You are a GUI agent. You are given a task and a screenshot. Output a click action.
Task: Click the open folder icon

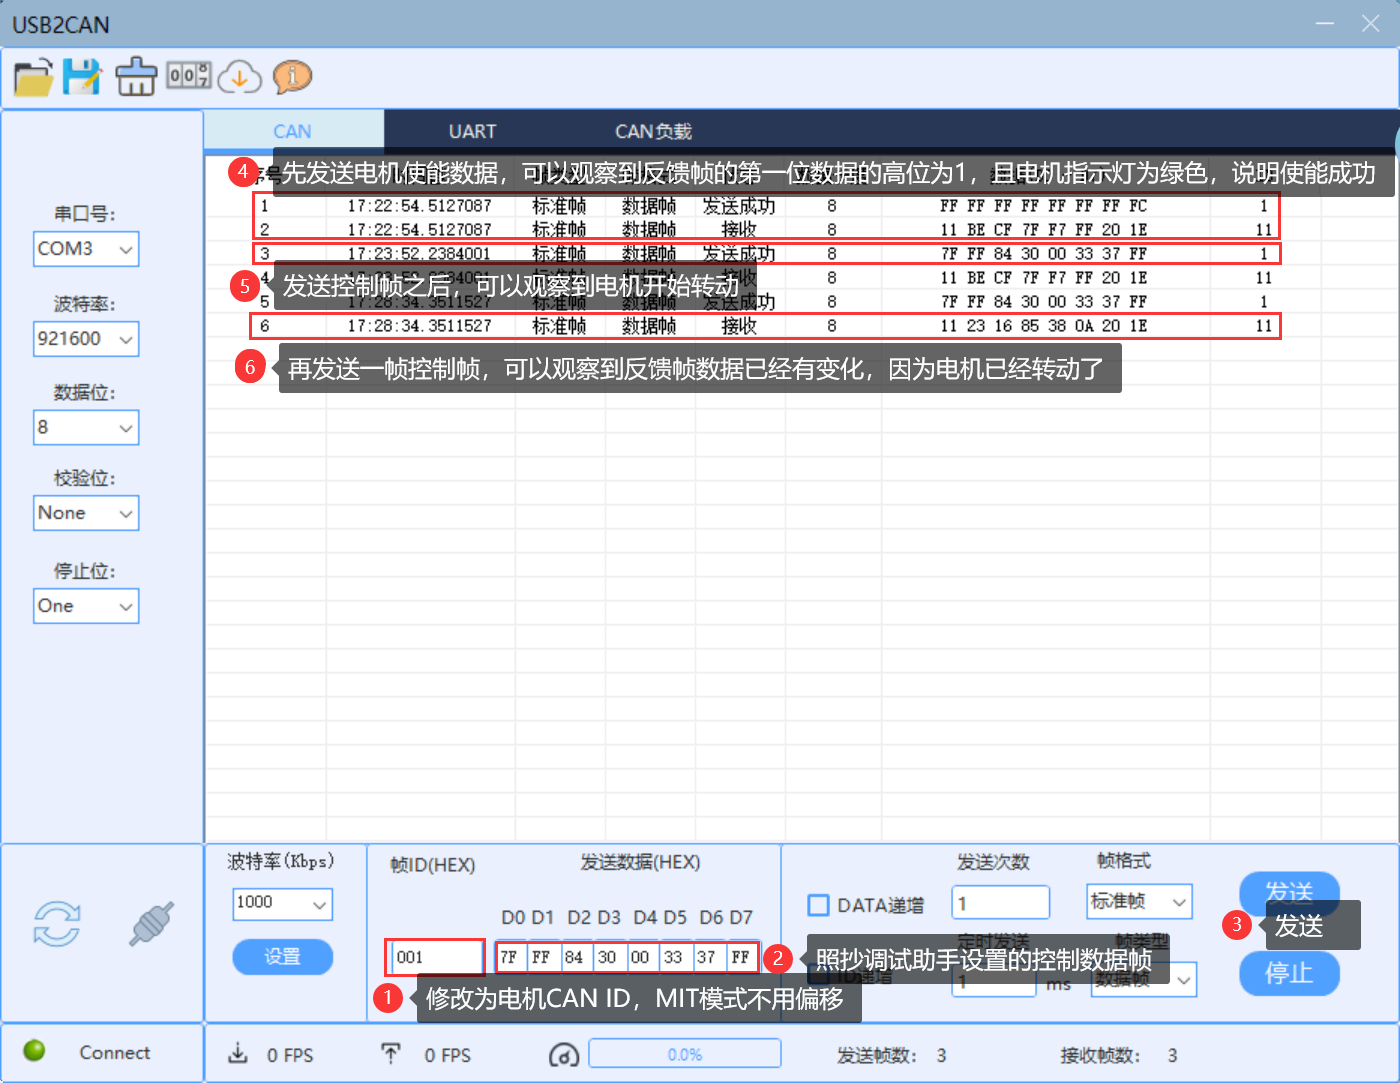point(33,77)
